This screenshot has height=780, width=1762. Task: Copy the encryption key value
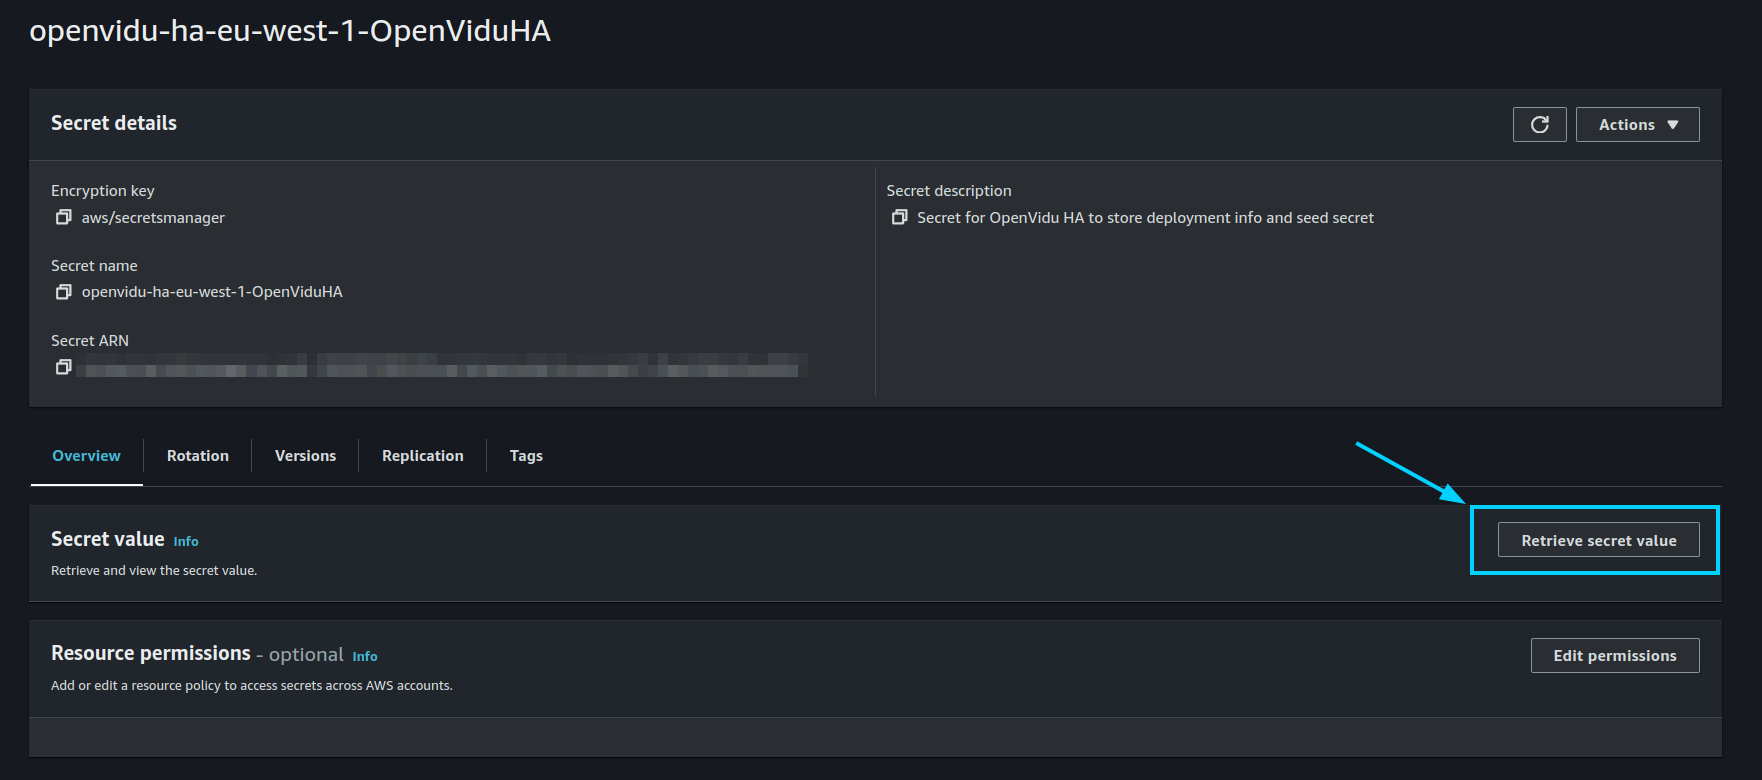pos(64,217)
